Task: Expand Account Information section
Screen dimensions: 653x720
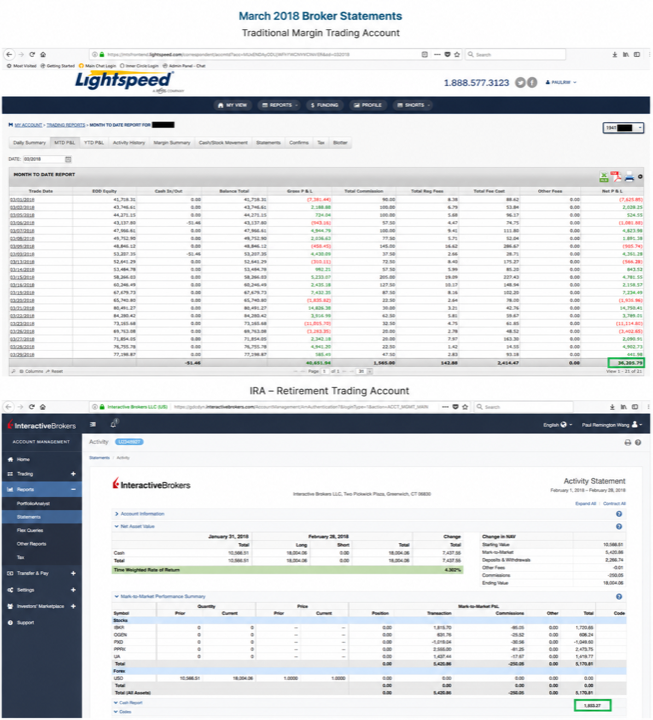Action: click(140, 514)
